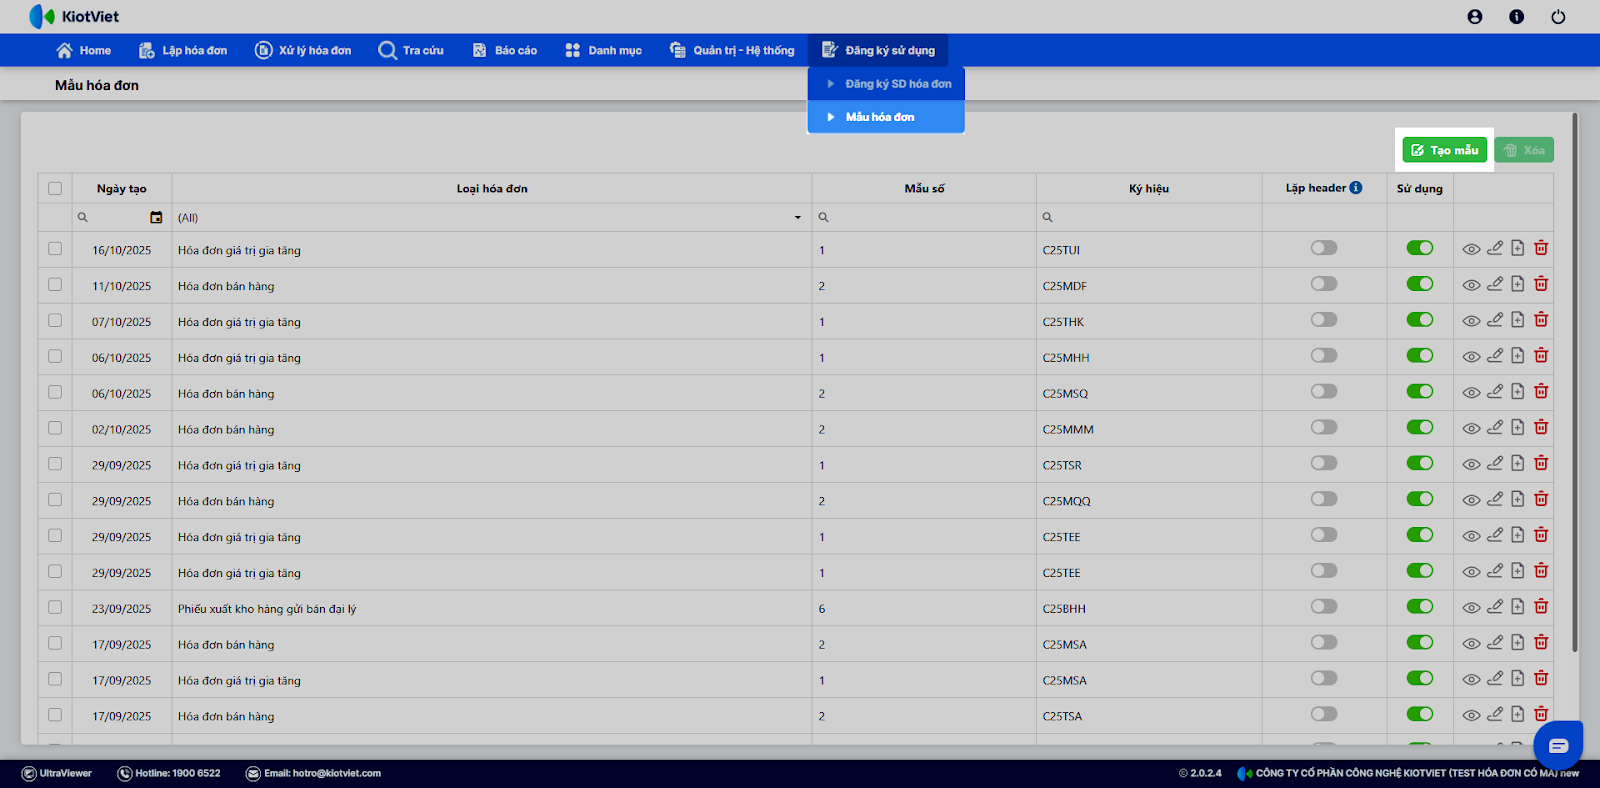Toggle Lặp header on for C25THK

pyautogui.click(x=1324, y=320)
